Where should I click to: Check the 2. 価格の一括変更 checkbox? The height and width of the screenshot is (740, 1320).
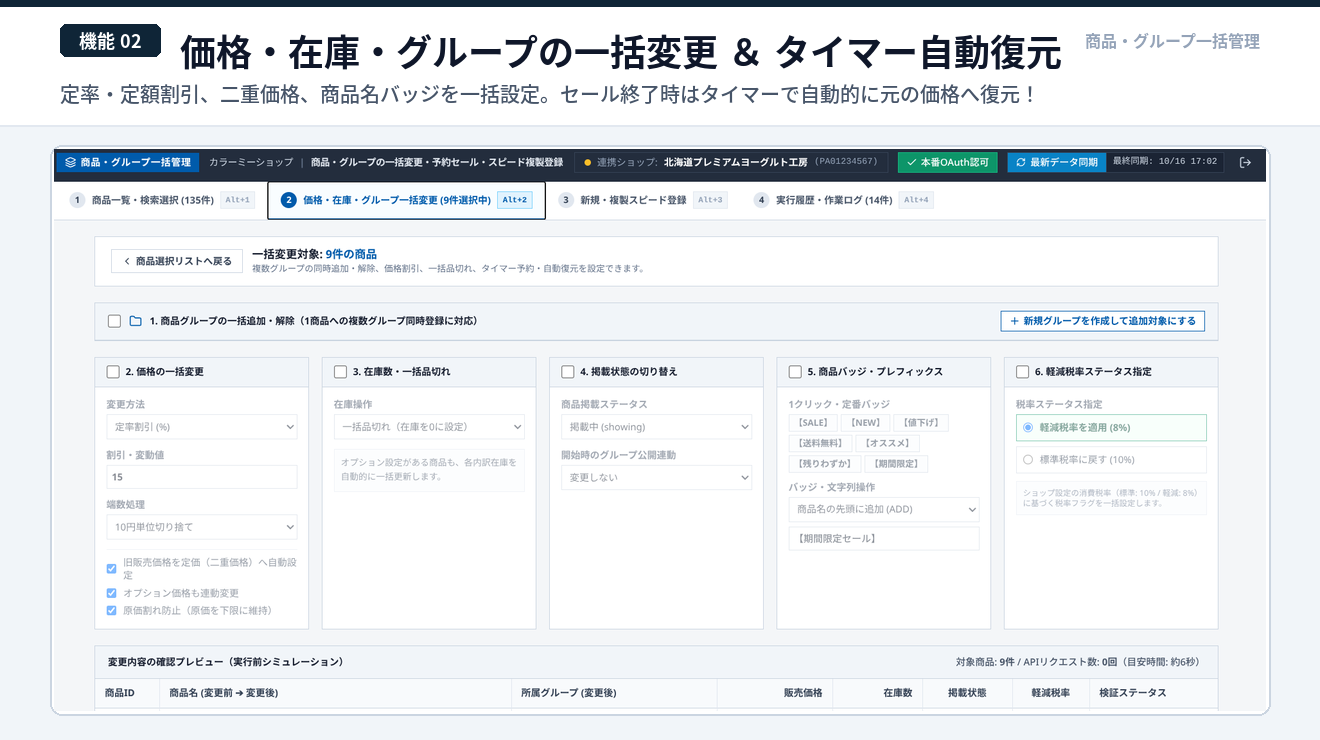(113, 372)
